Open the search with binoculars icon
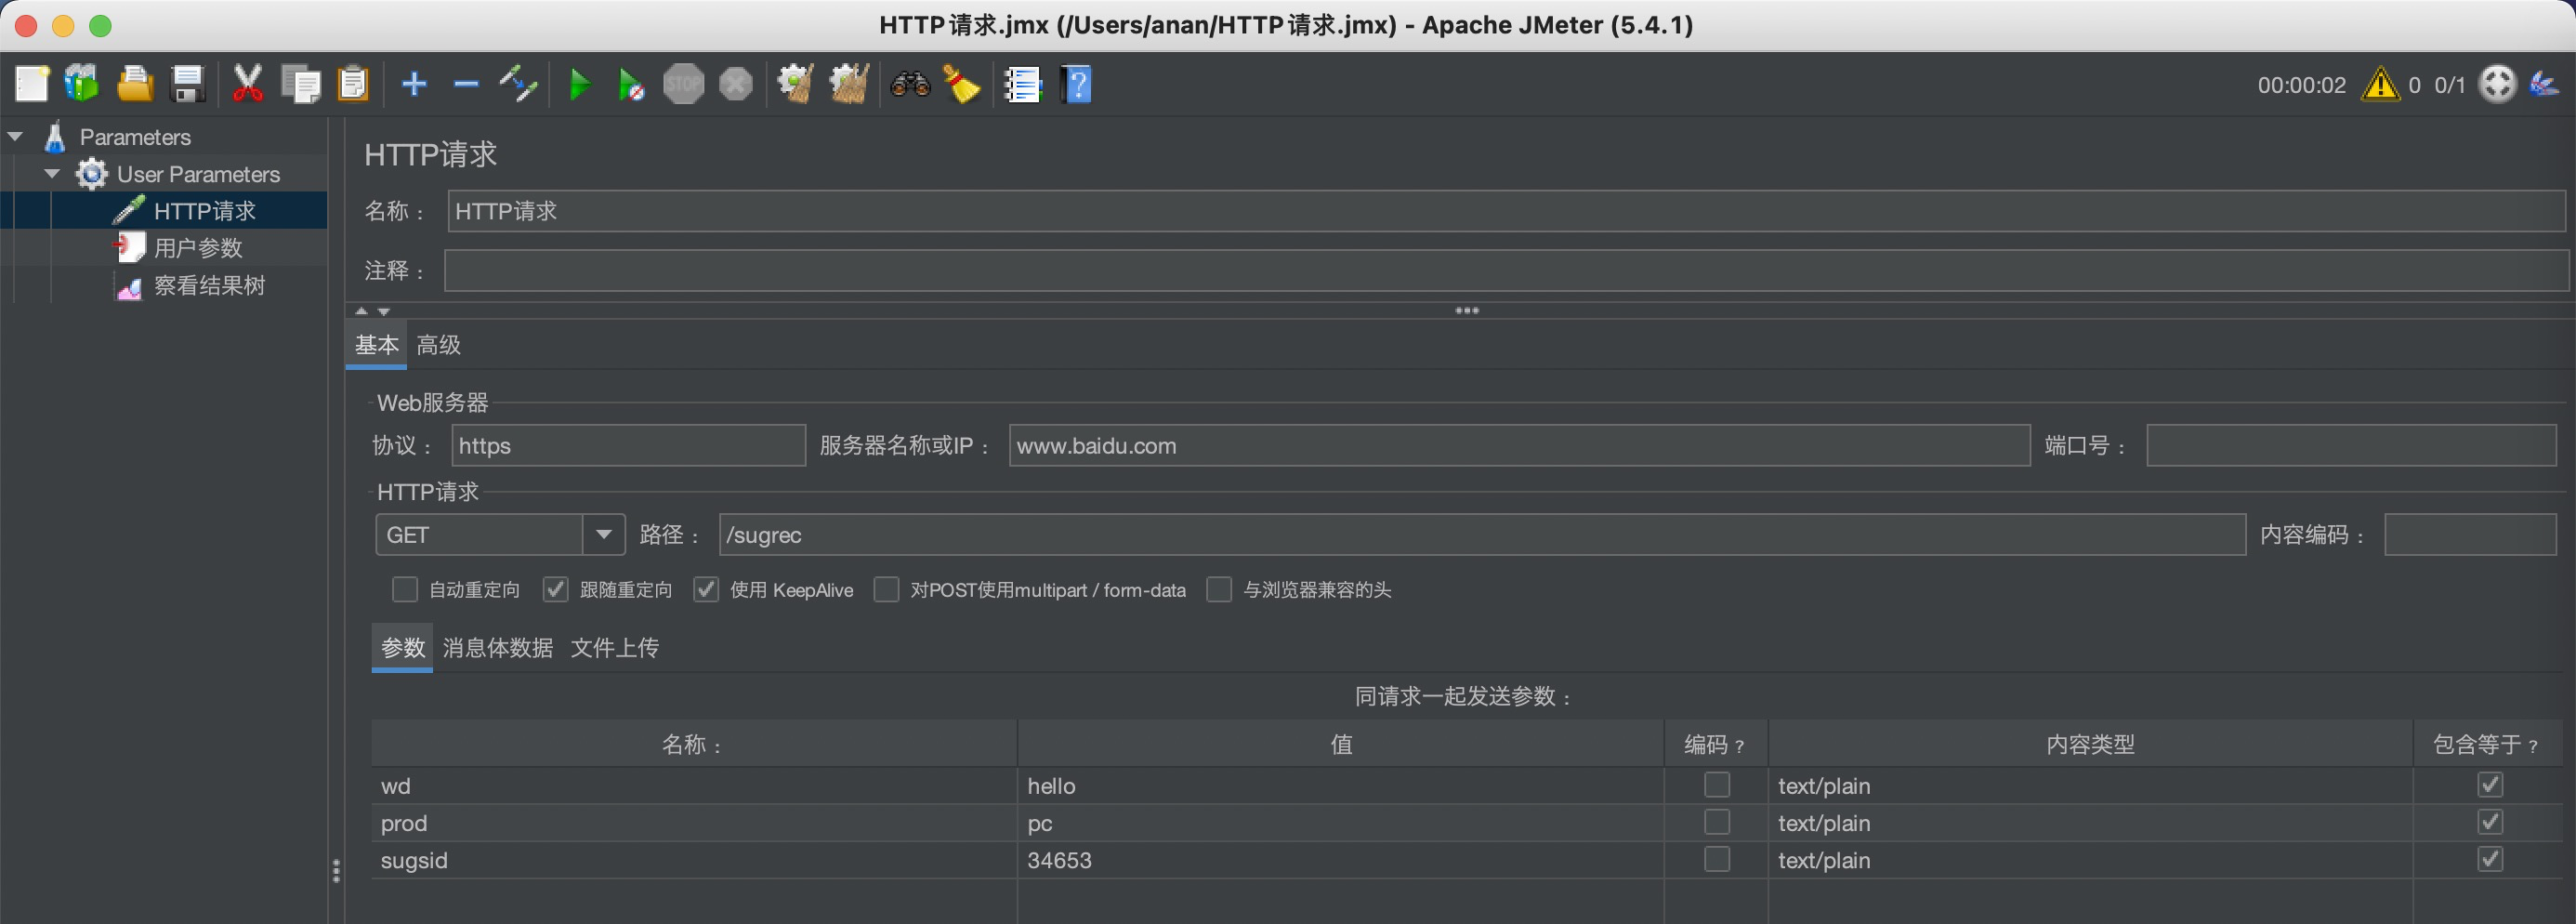 [x=908, y=84]
